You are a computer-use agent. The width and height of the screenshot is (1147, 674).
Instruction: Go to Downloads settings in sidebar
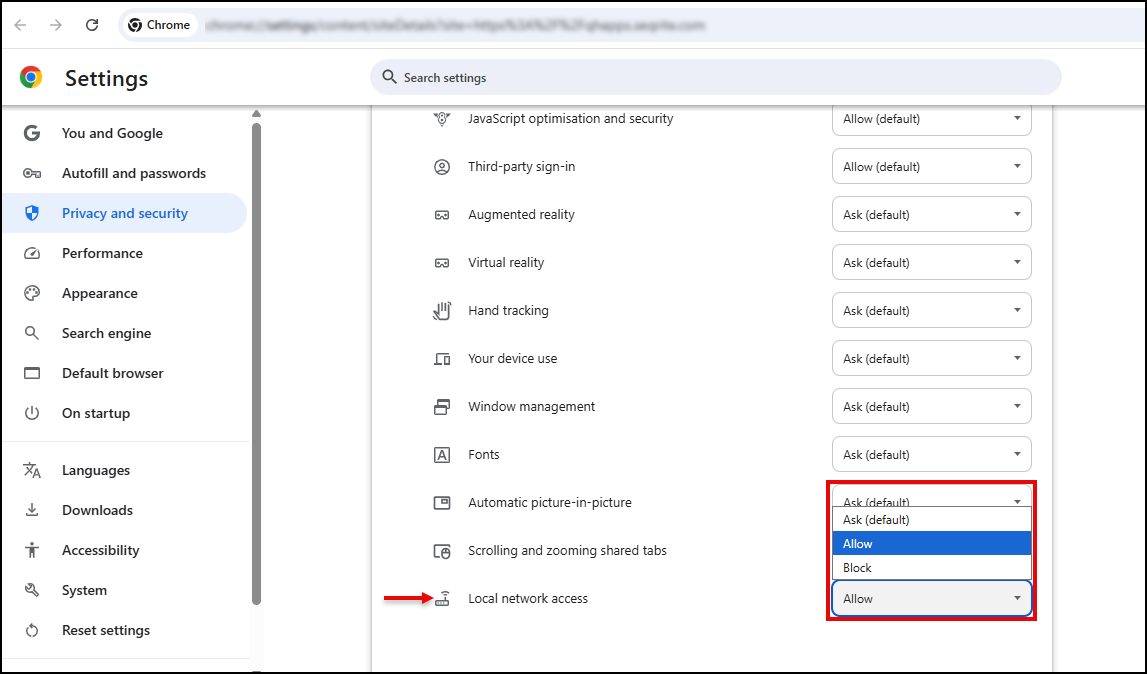pos(97,510)
